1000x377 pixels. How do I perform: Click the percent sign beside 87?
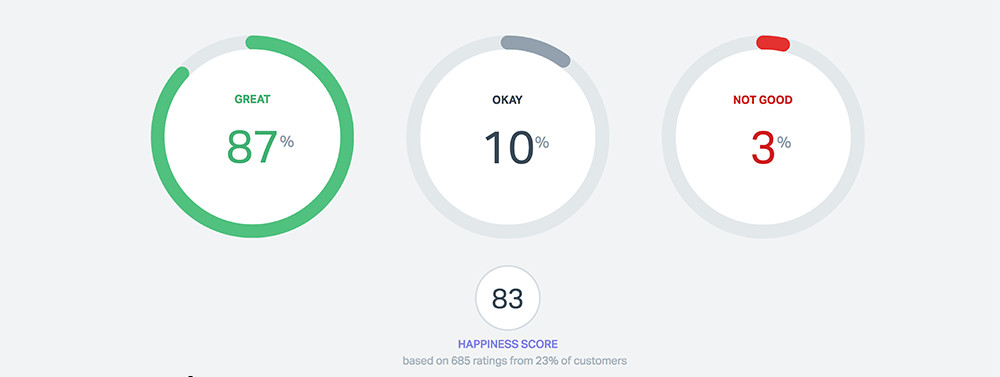pyautogui.click(x=287, y=142)
